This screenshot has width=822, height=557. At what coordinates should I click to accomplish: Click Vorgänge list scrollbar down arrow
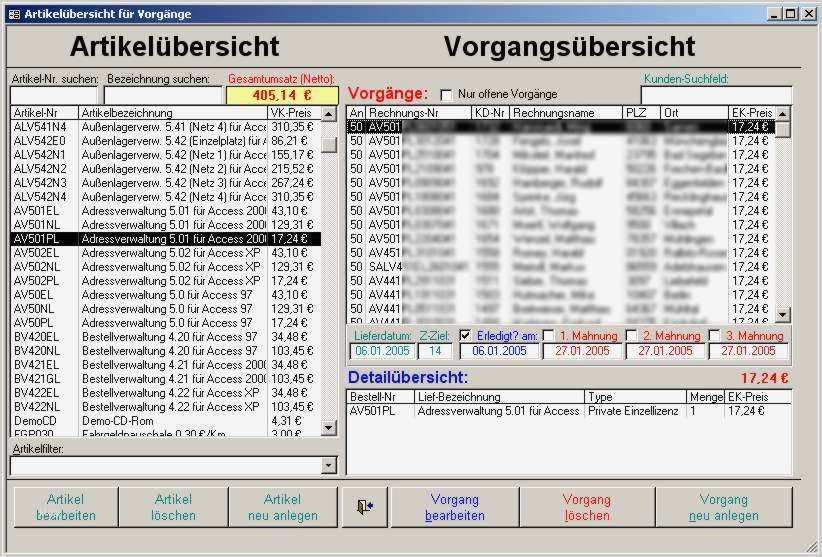pyautogui.click(x=783, y=314)
